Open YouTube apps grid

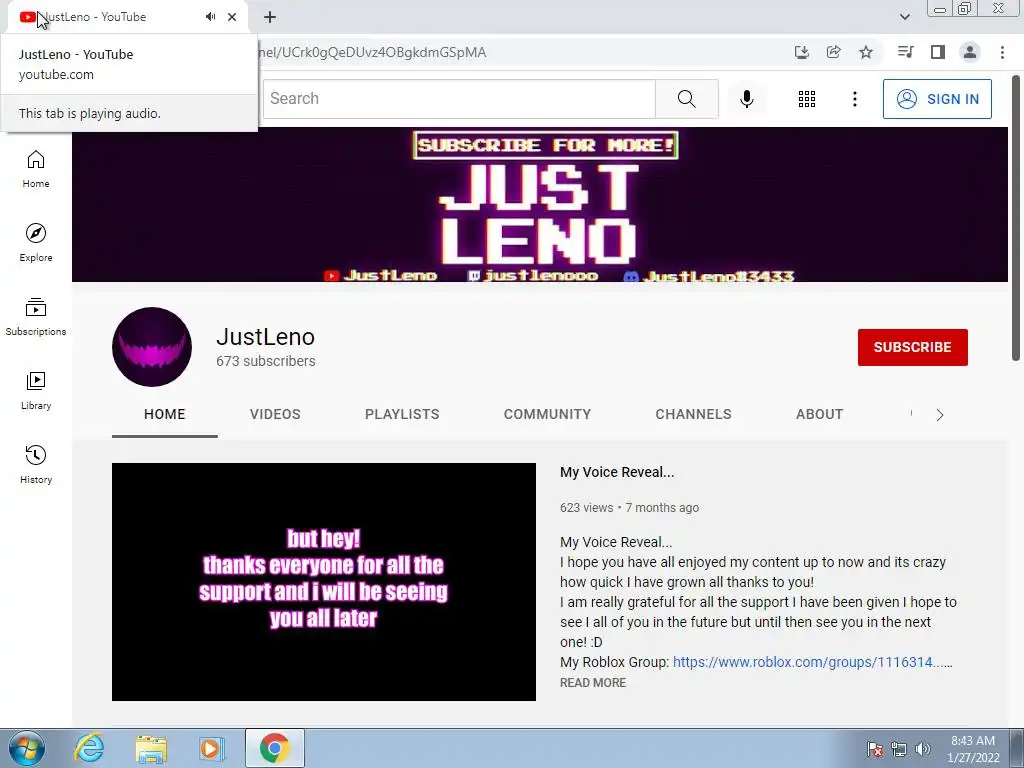(807, 99)
